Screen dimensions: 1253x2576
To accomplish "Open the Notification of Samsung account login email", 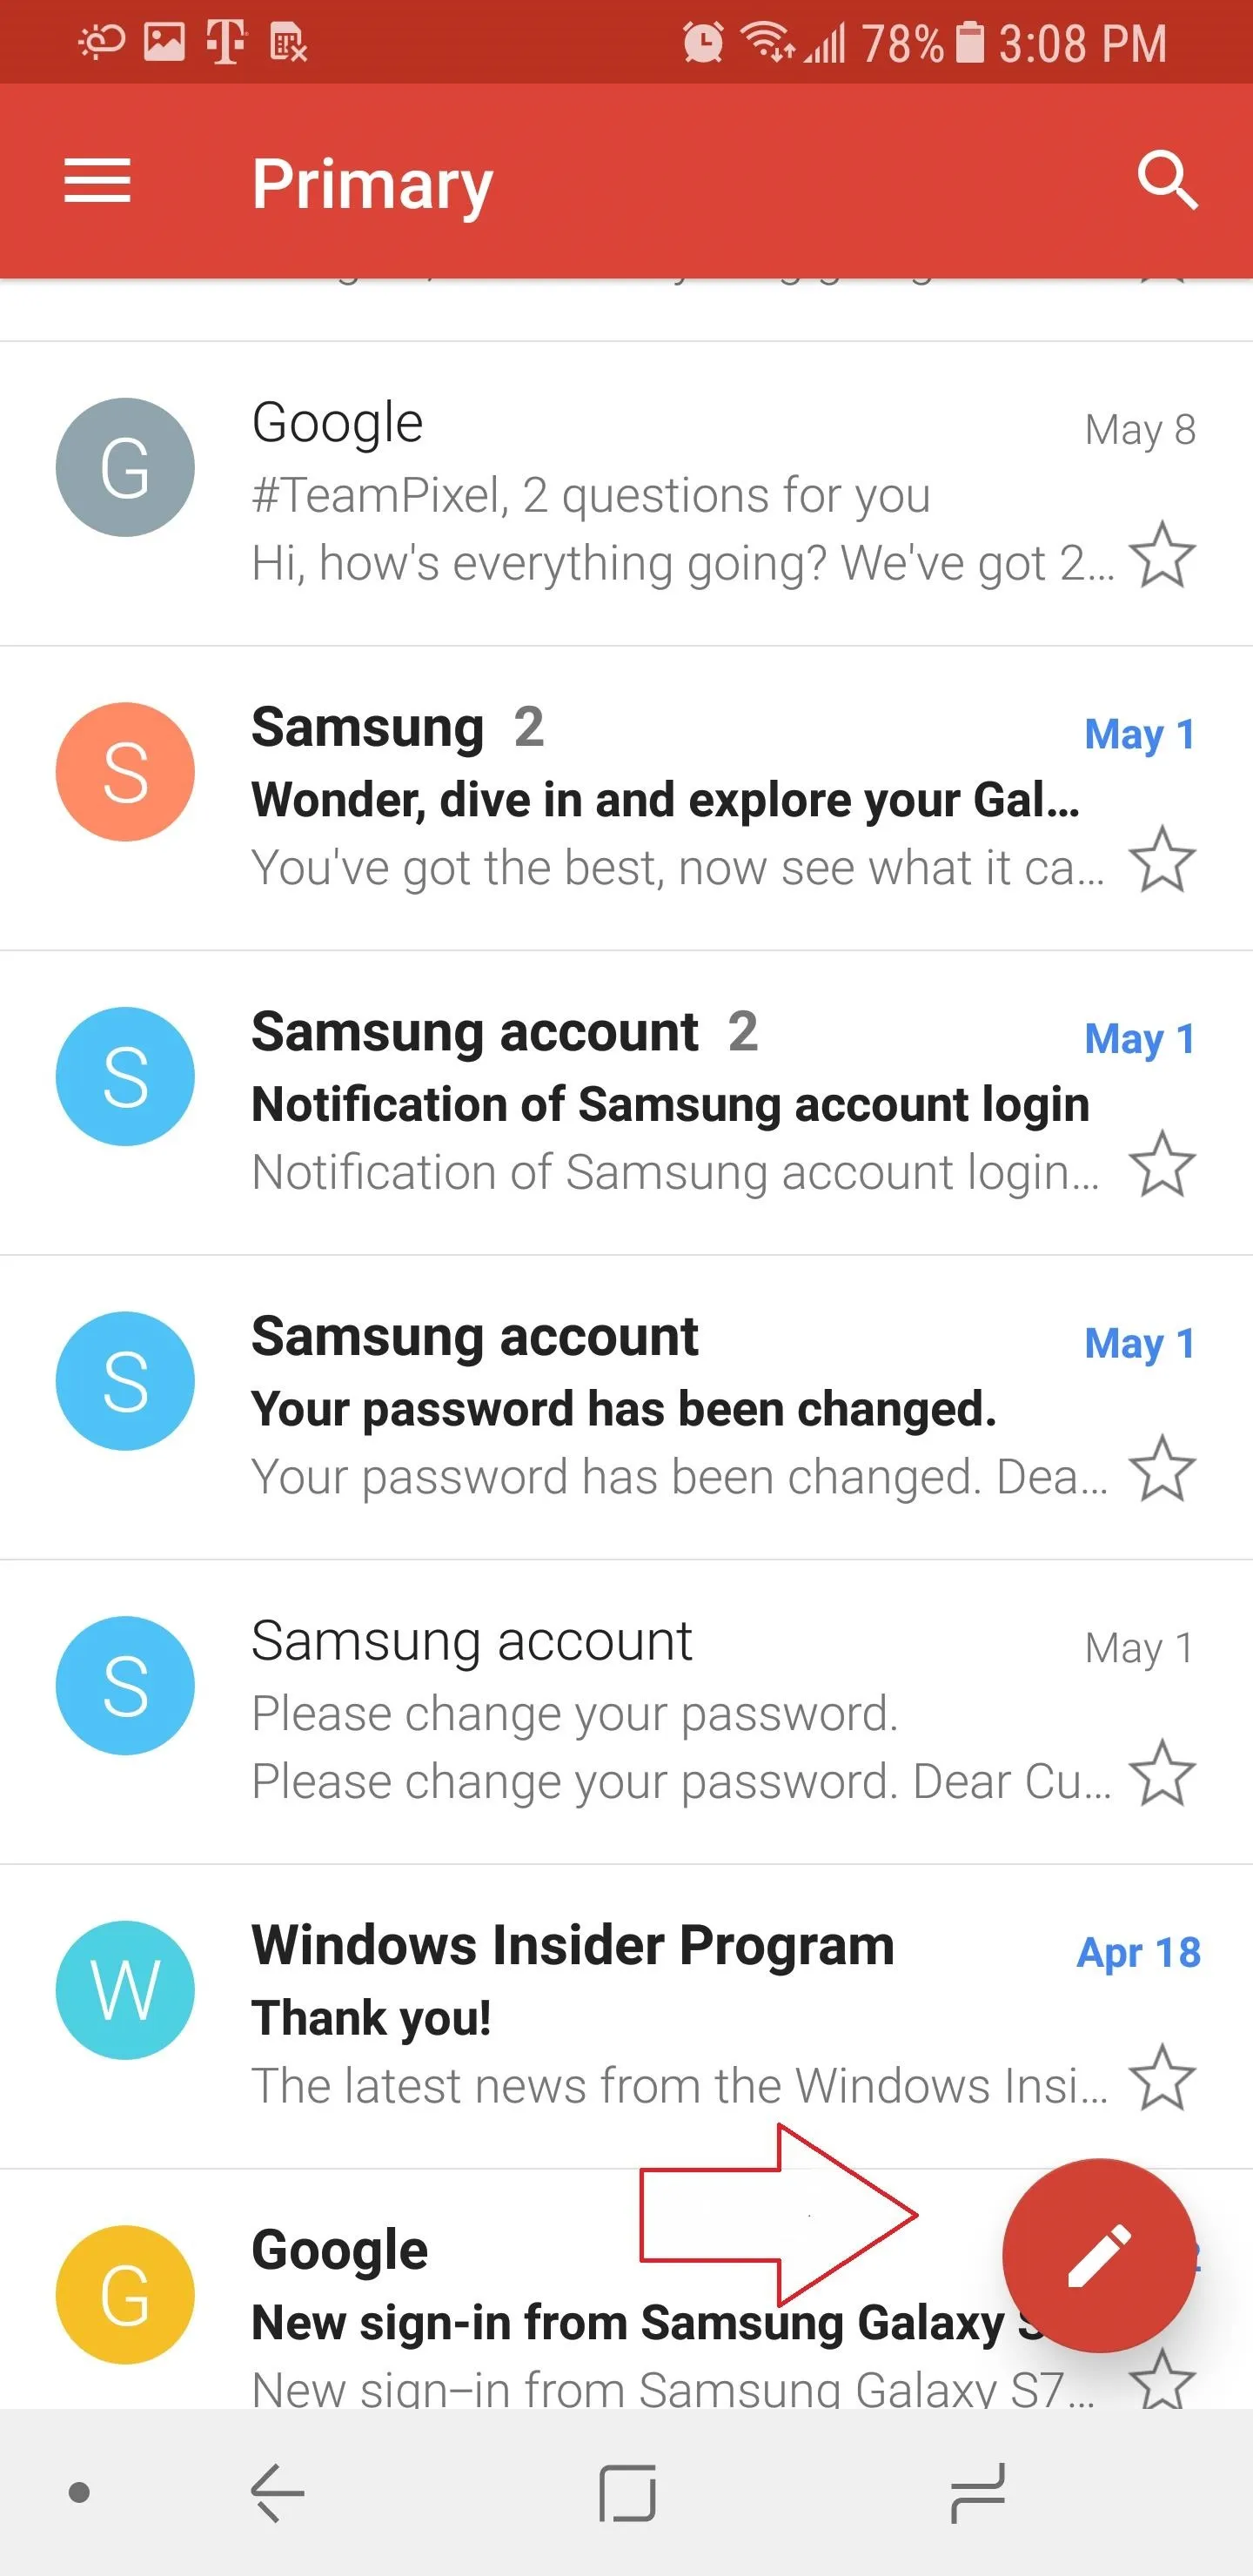I will (x=626, y=1103).
